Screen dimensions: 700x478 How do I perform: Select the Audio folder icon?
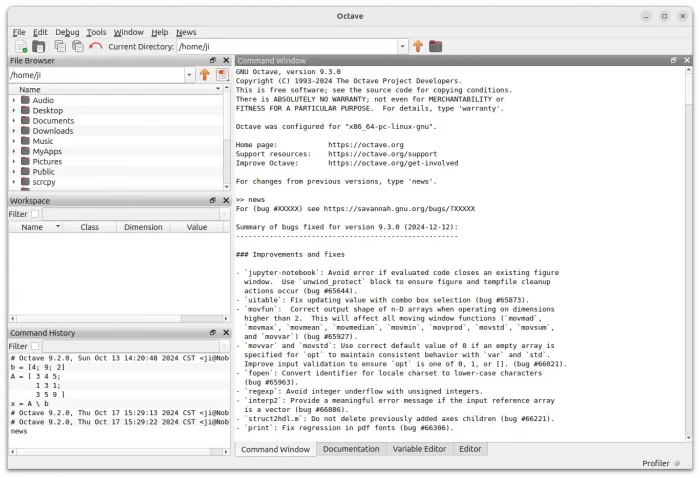coord(25,100)
